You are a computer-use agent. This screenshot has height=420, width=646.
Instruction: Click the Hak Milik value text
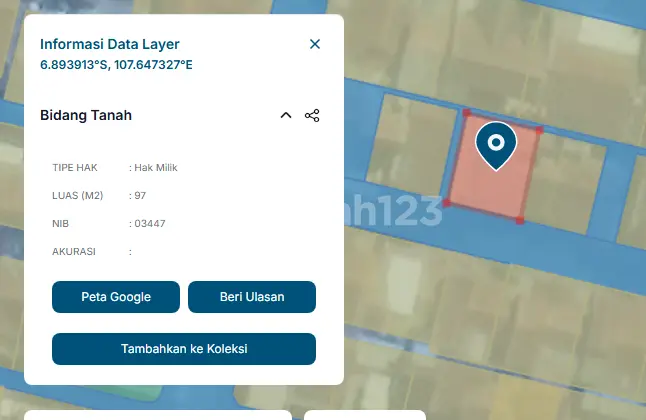tap(155, 167)
